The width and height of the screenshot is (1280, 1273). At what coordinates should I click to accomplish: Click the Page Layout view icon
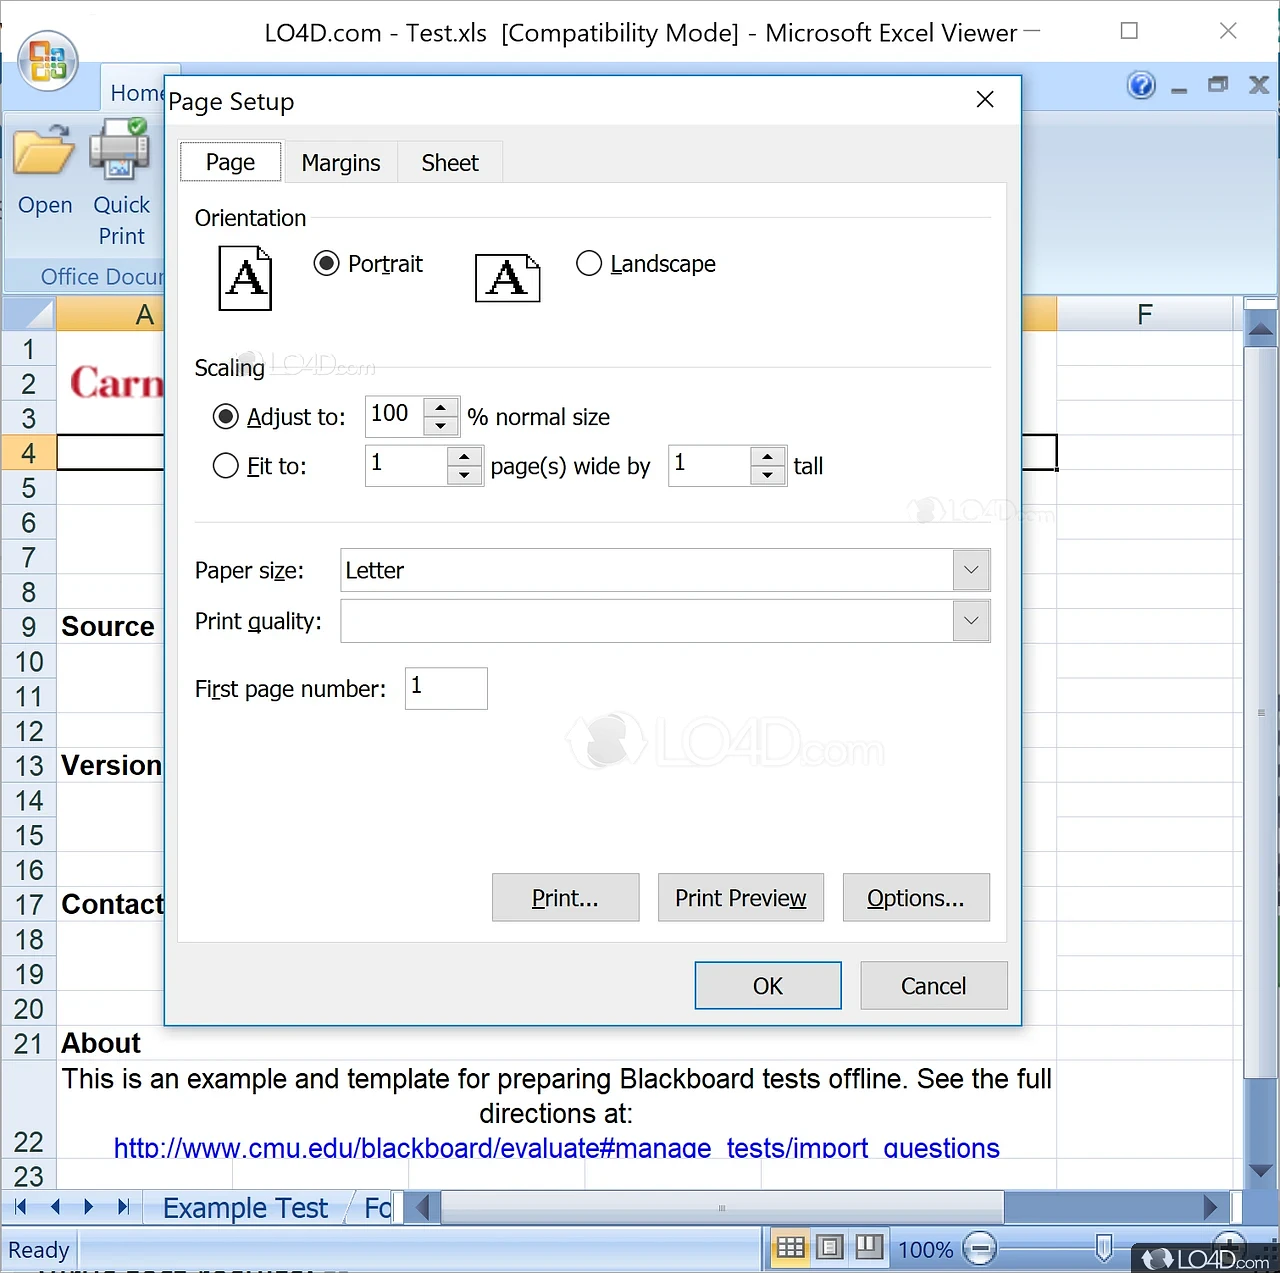tap(829, 1247)
